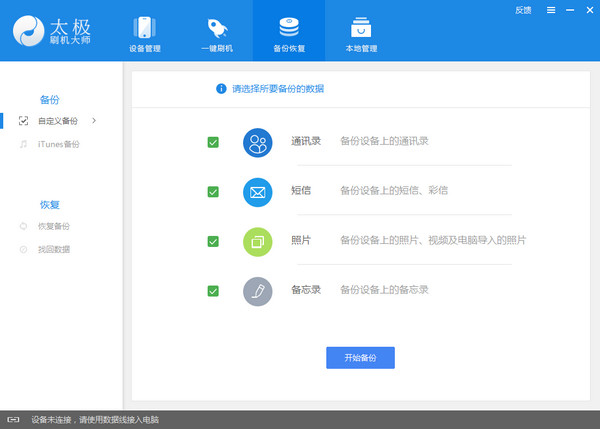
Task: Click the gray memo pencil (备忘录) icon
Action: (x=258, y=291)
